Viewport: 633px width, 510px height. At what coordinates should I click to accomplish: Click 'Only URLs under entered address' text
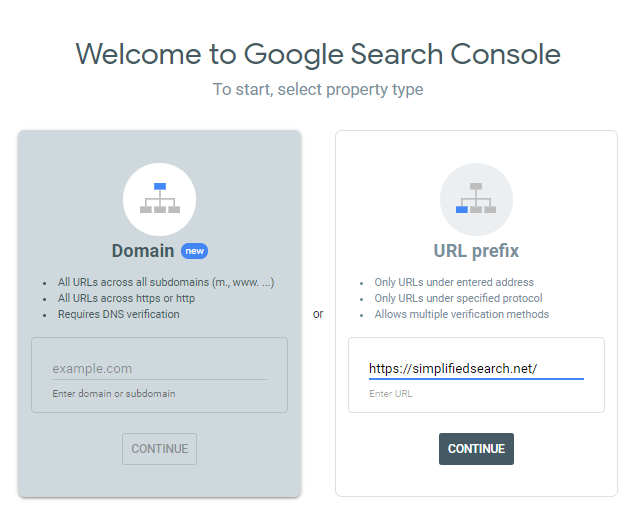click(x=454, y=282)
